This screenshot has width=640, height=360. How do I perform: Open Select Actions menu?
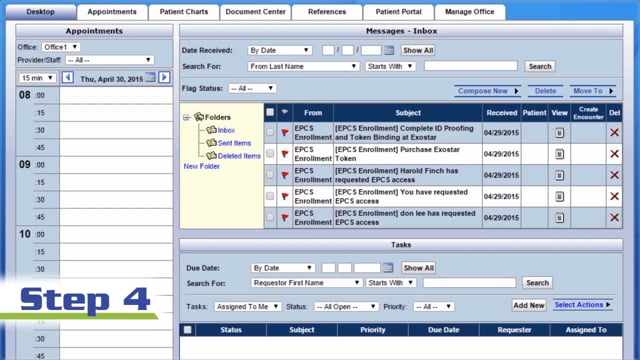point(582,305)
